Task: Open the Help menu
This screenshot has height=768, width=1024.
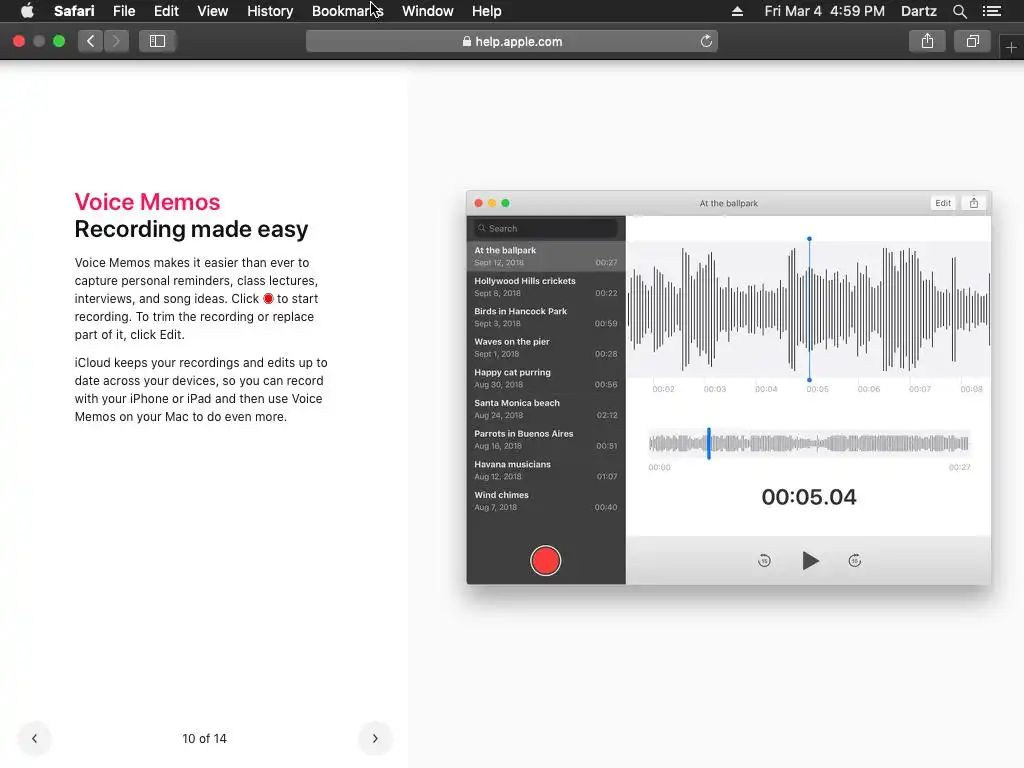Action: click(487, 11)
